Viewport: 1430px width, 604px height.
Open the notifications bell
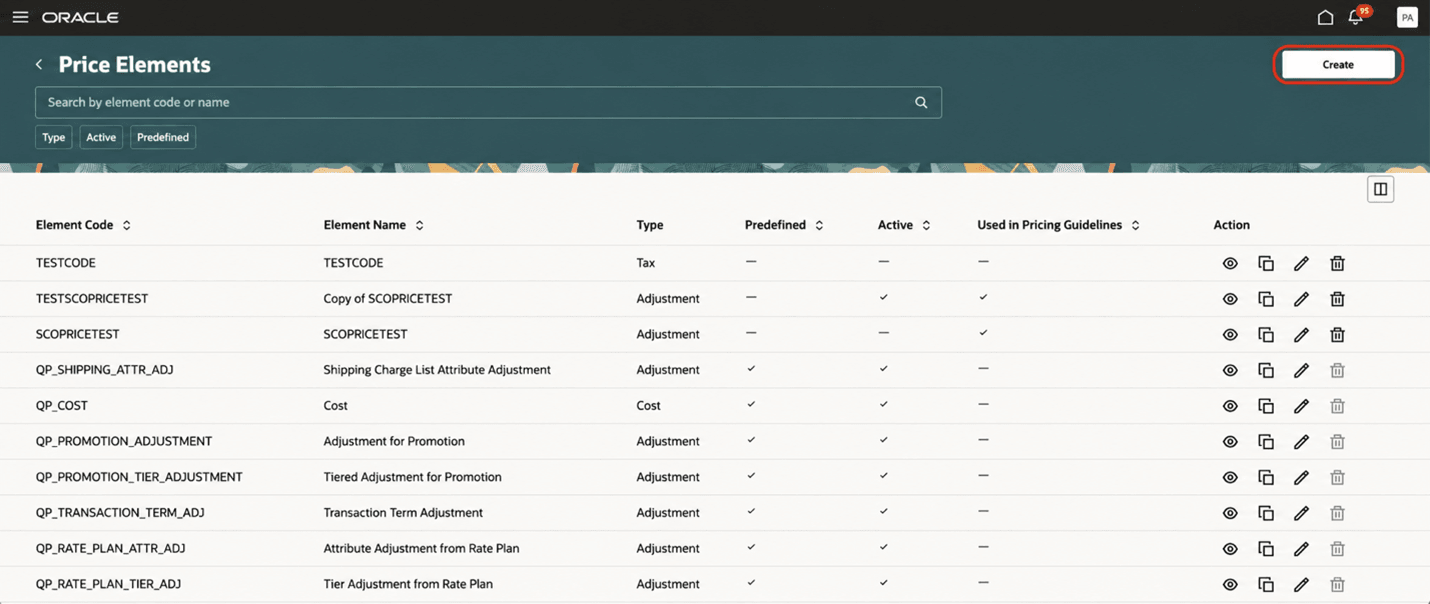click(x=1355, y=17)
